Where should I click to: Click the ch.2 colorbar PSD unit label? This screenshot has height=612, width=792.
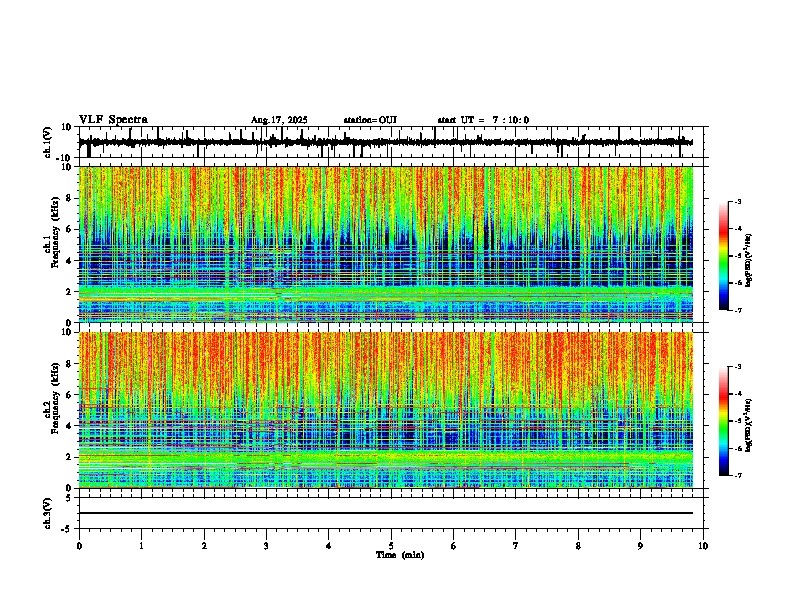point(749,425)
